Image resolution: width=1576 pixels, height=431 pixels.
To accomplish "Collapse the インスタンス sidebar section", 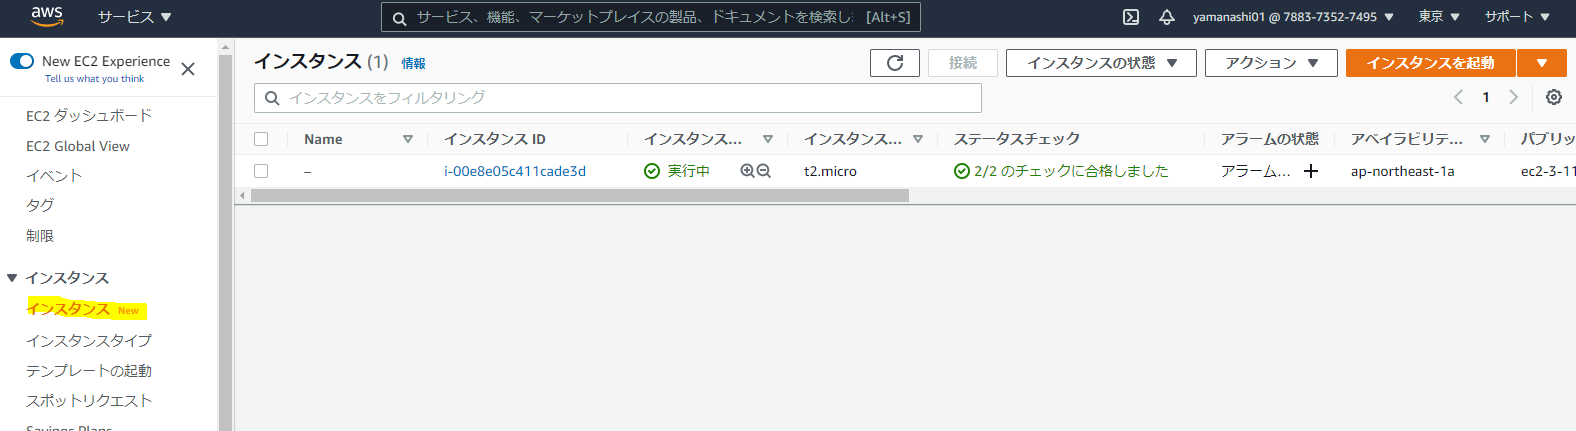I will click(12, 278).
